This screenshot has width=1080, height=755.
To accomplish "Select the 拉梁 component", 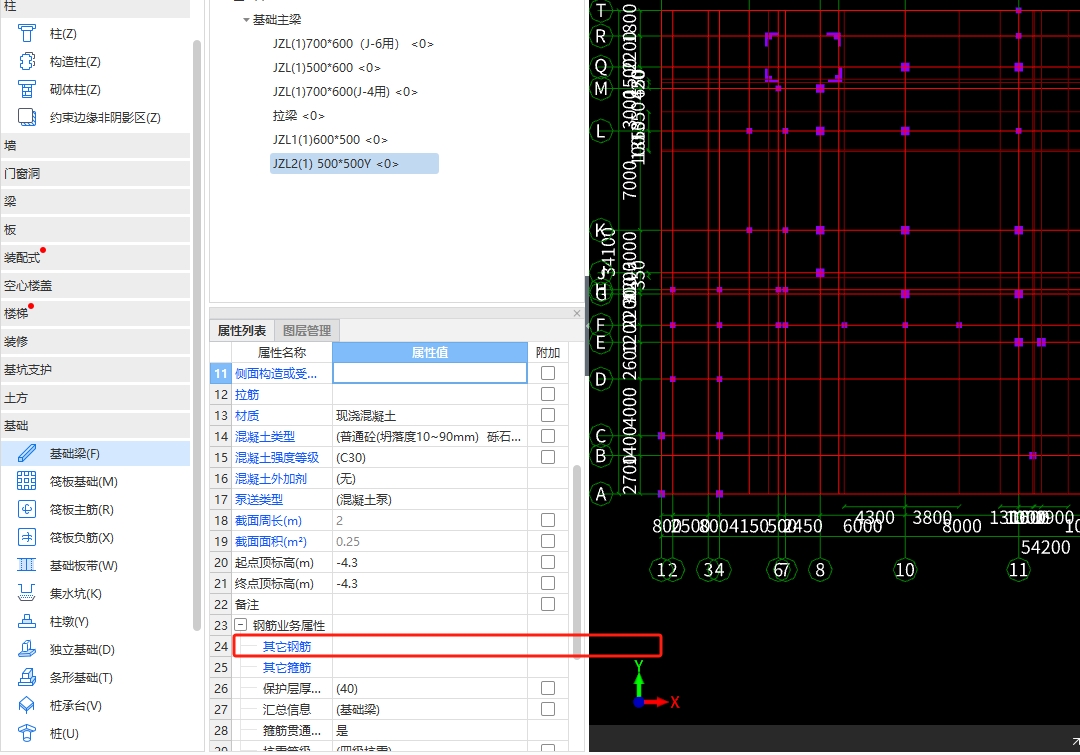I will [298, 116].
